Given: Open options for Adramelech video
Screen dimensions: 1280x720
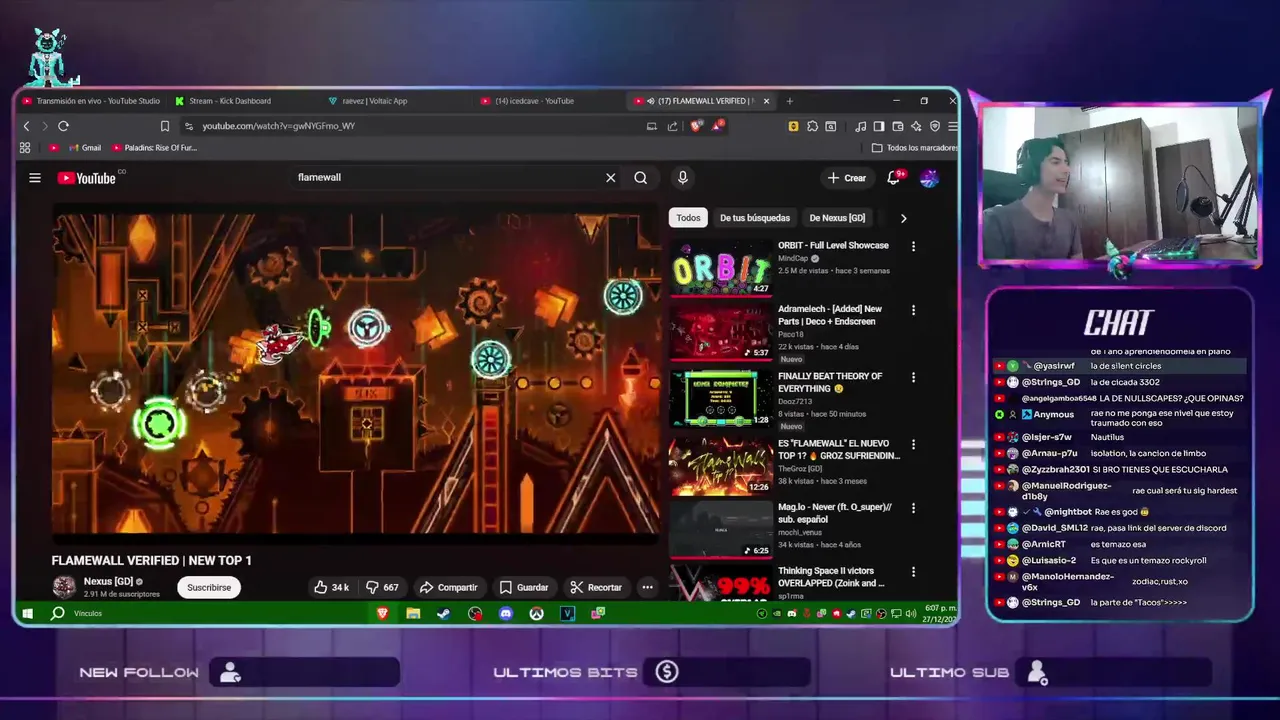Looking at the screenshot, I should point(913,310).
